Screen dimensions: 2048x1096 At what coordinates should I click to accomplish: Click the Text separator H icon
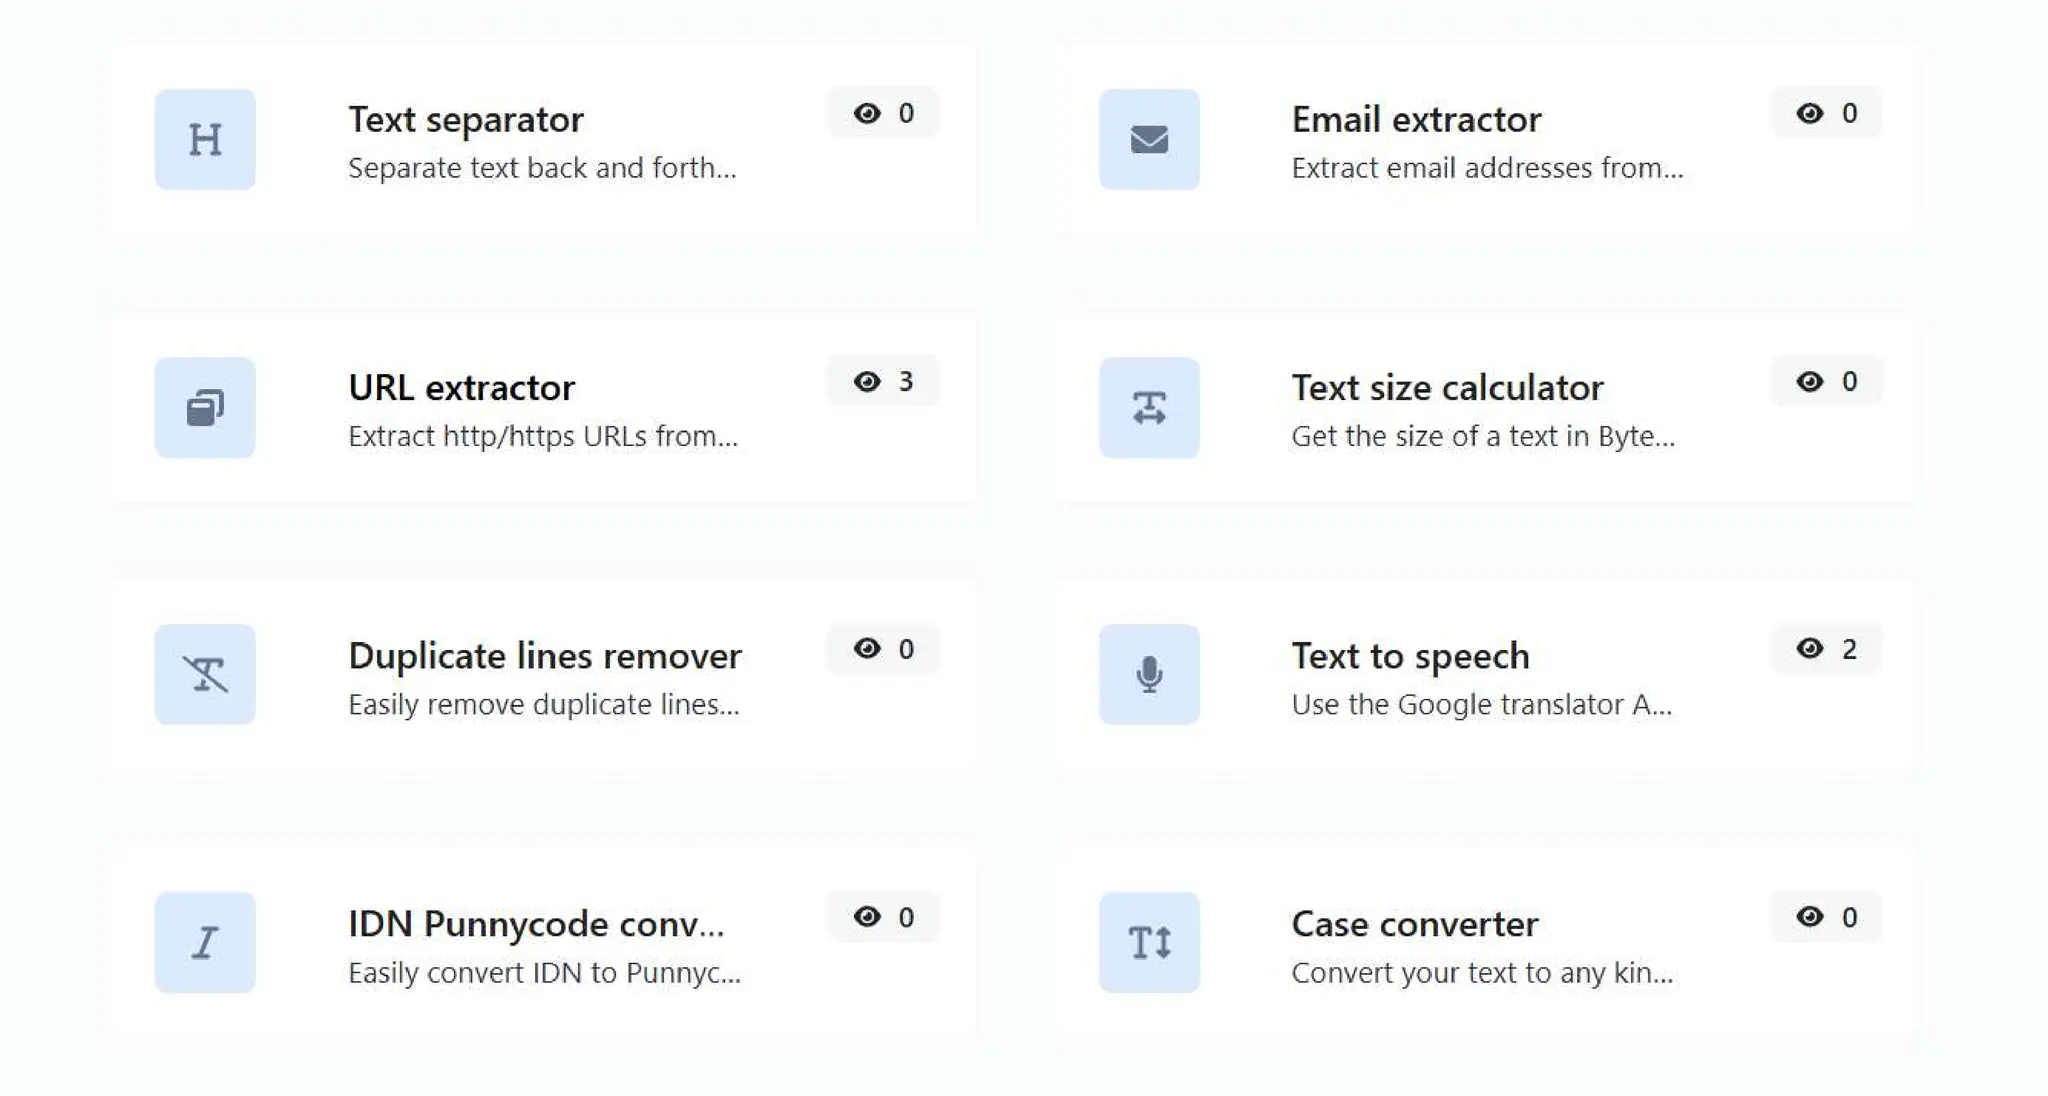pos(205,139)
